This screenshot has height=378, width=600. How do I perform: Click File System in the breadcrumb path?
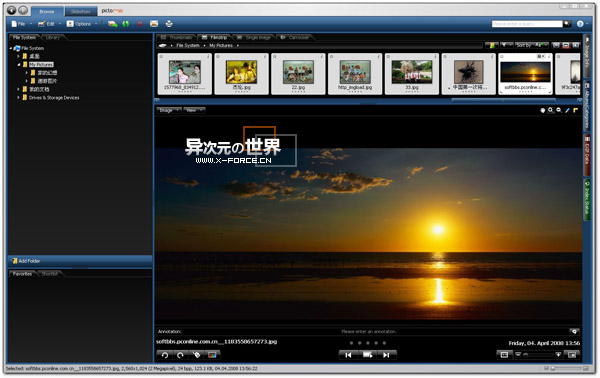click(x=188, y=46)
